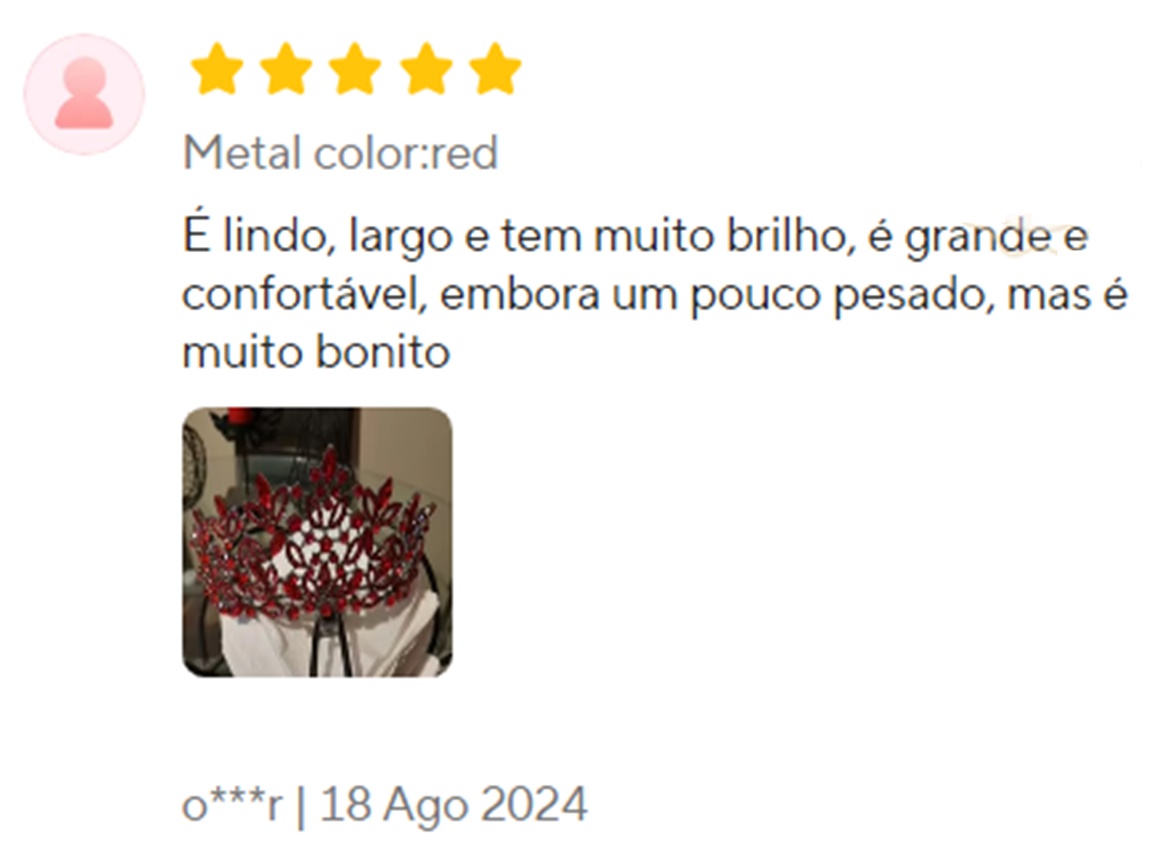
Task: Click the vertical separator before the date
Action: click(301, 806)
